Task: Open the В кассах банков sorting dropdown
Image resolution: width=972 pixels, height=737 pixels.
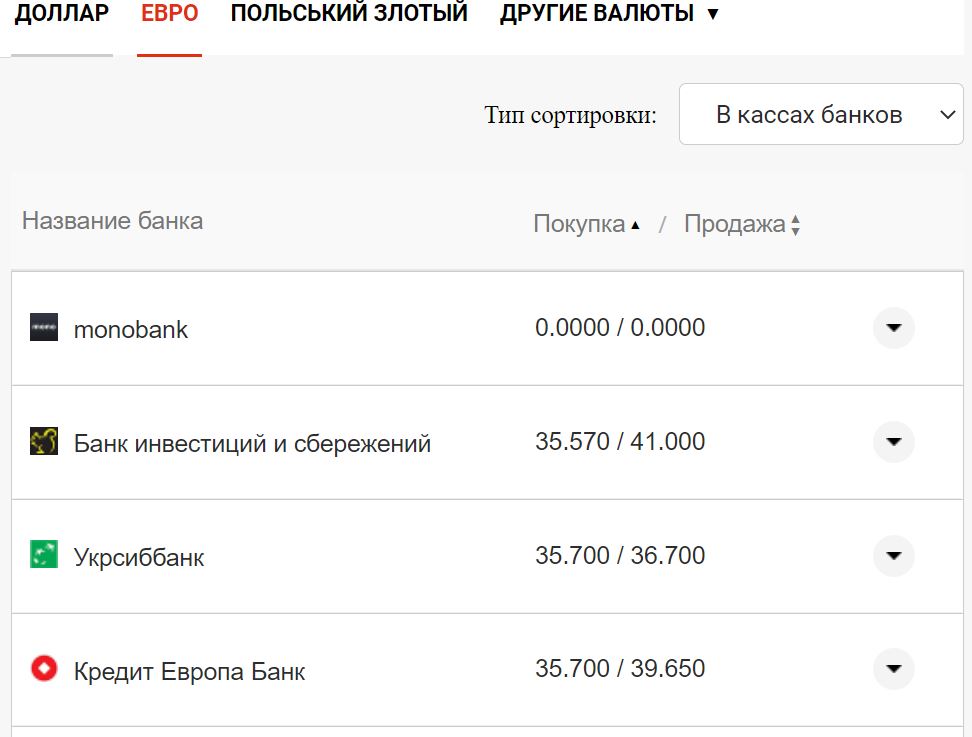Action: coord(820,114)
